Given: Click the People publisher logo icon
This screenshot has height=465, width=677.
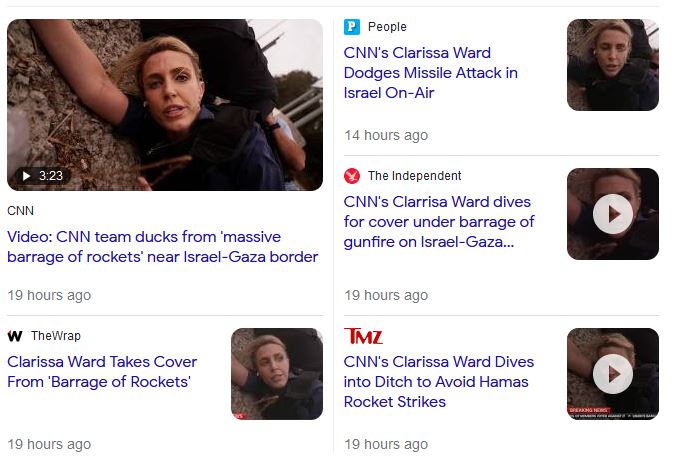Looking at the screenshot, I should pos(351,27).
